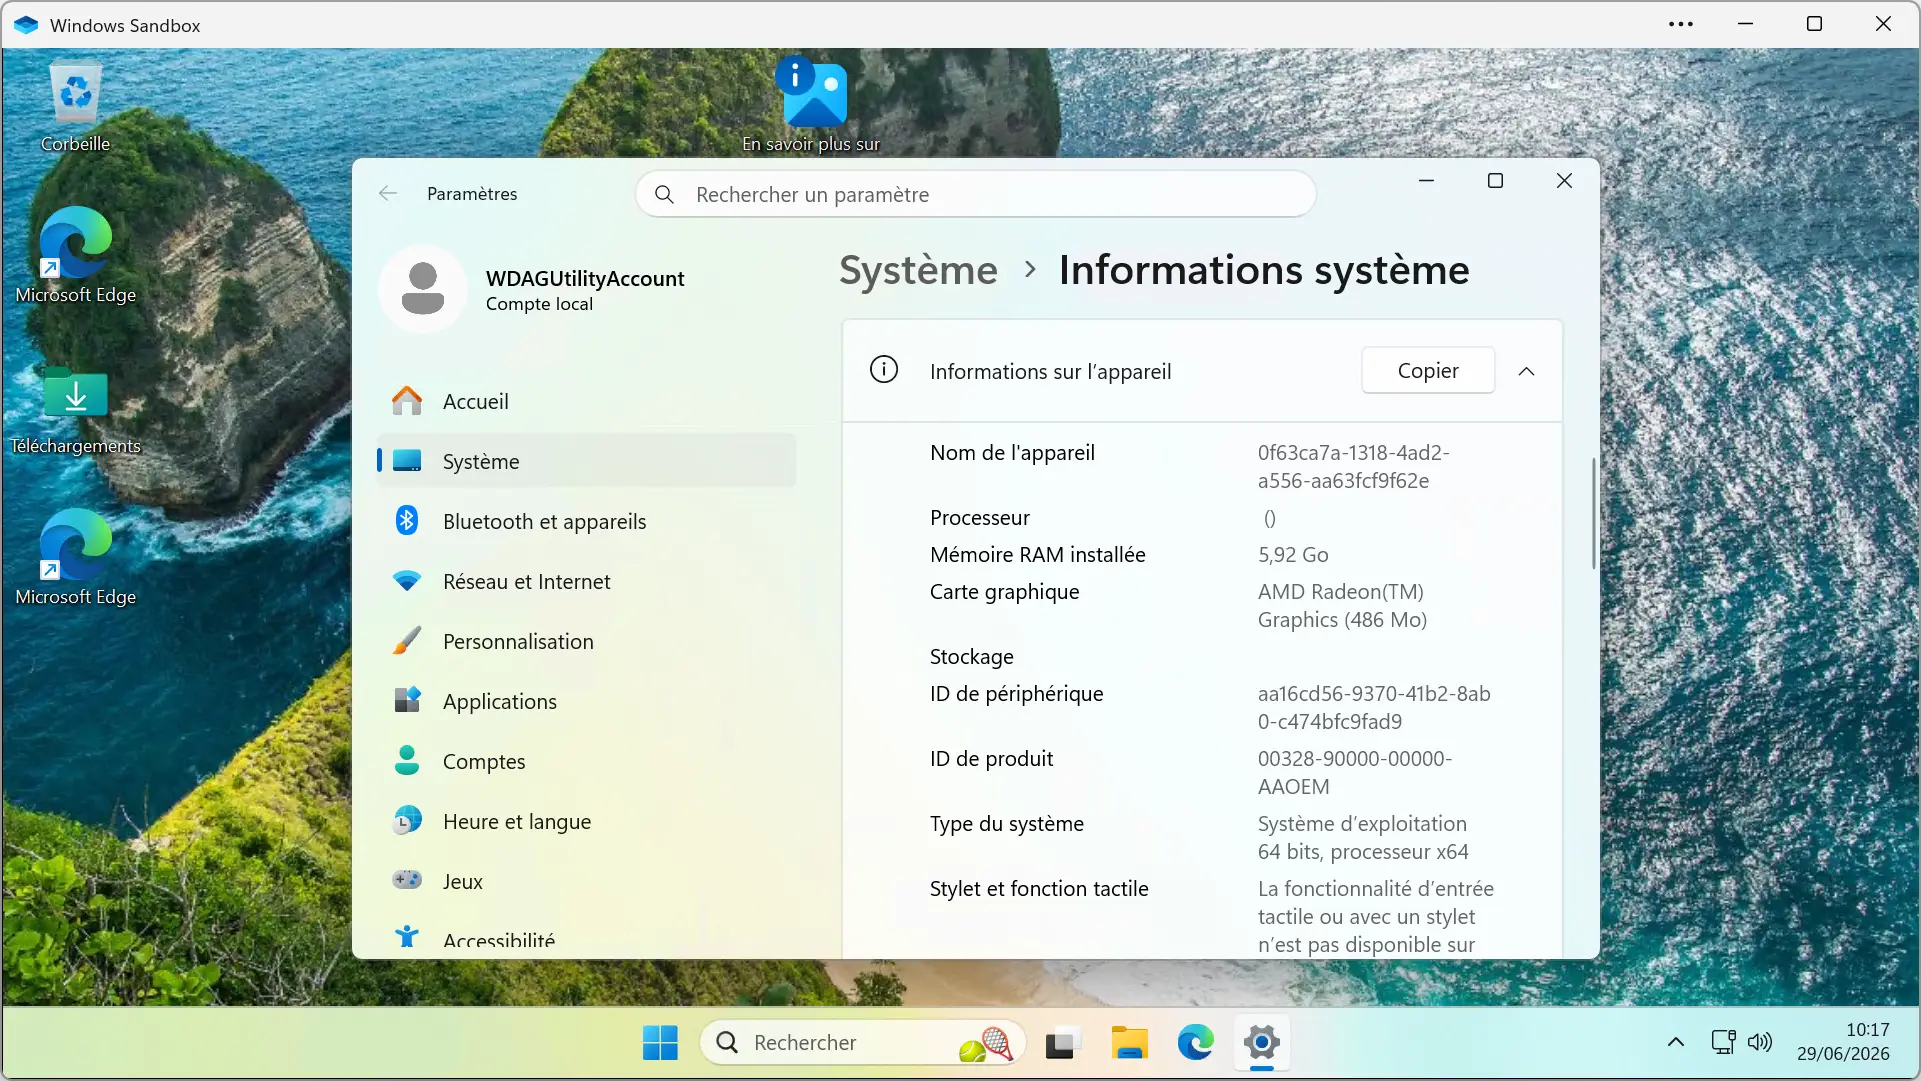Click the volume speaker tray icon
The image size is (1921, 1081).
1760,1042
